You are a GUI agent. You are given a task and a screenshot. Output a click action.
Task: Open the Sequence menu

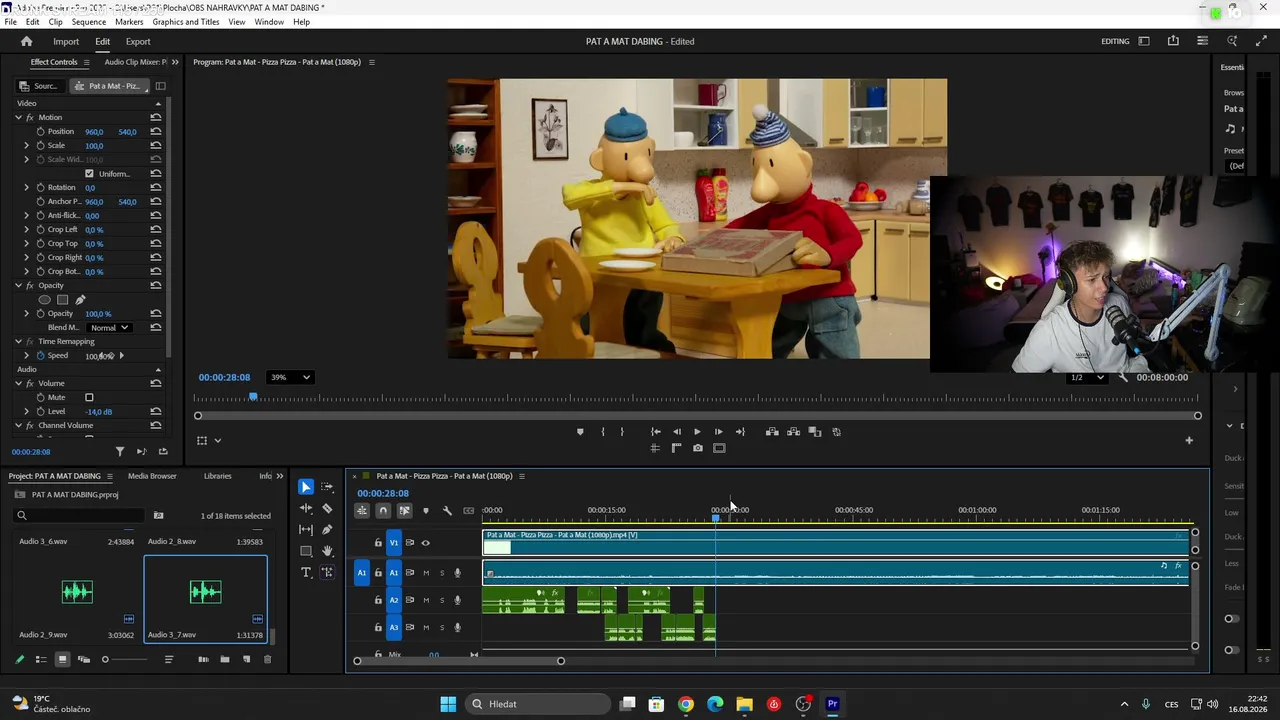[89, 22]
